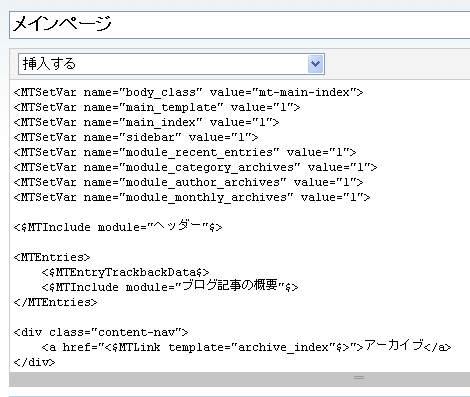Click the sidebar MTSetVar line

tap(136, 137)
